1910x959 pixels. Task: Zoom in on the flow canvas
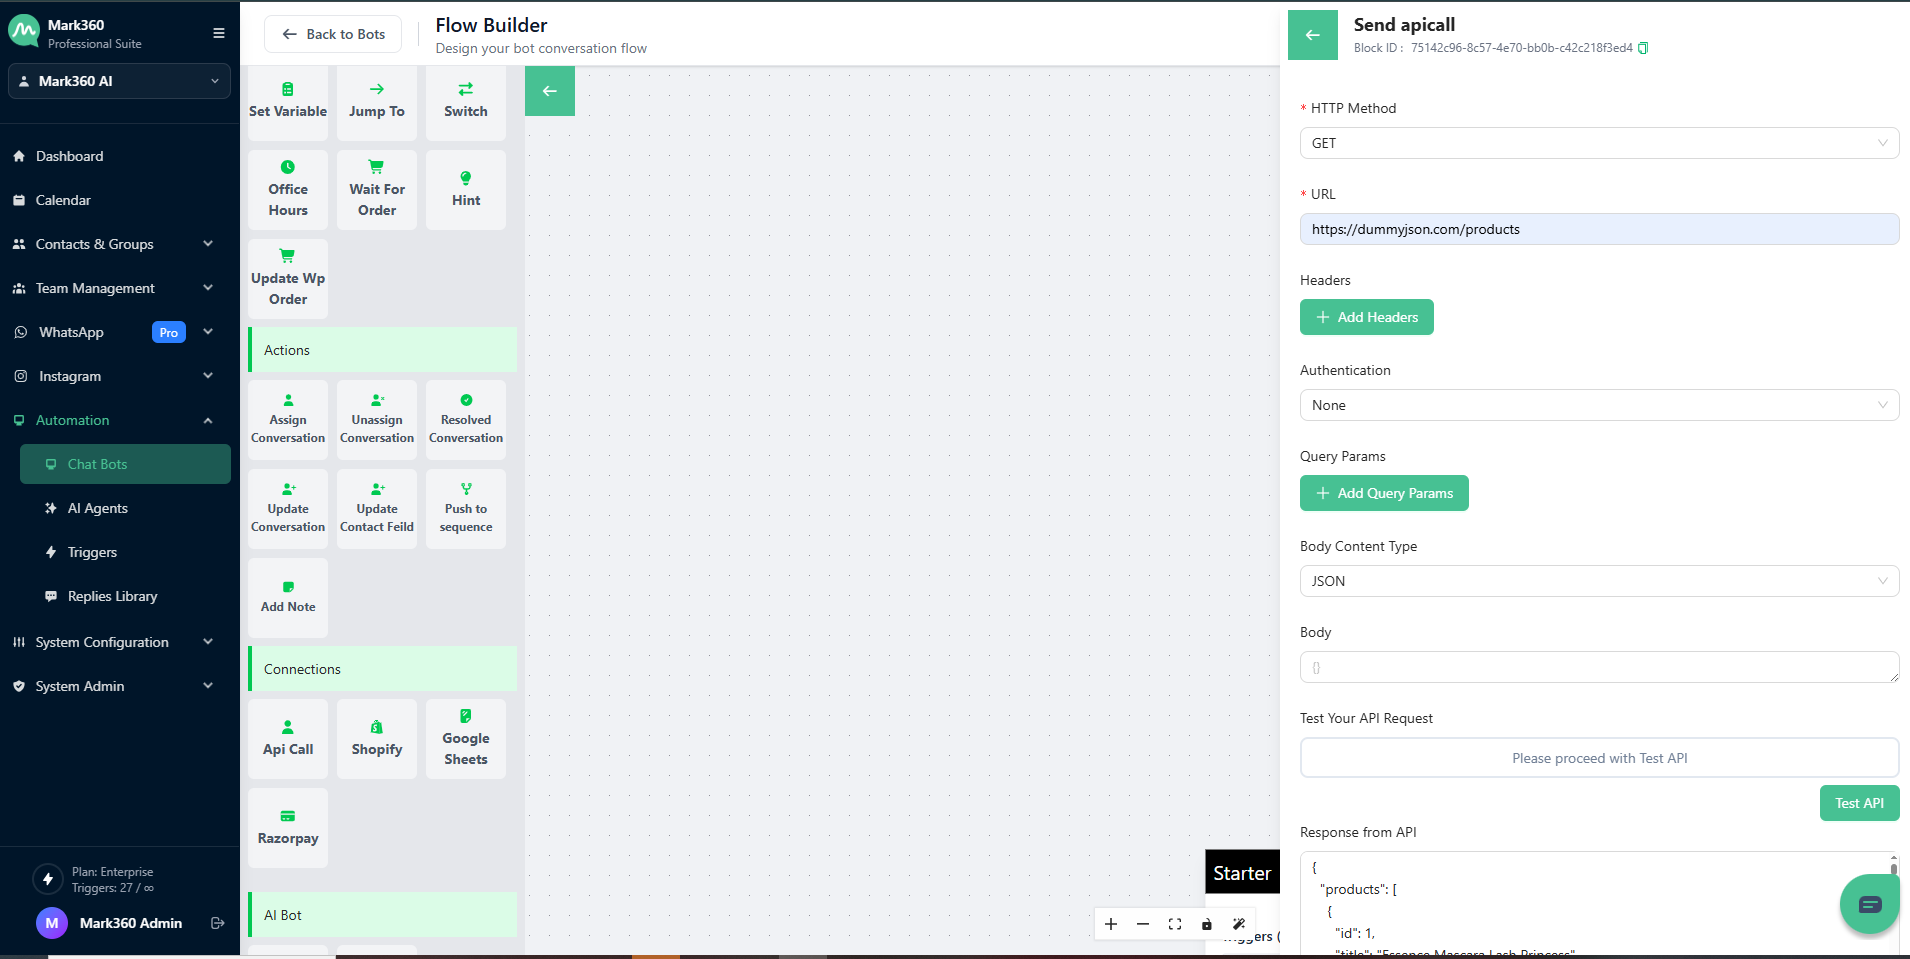point(1111,924)
